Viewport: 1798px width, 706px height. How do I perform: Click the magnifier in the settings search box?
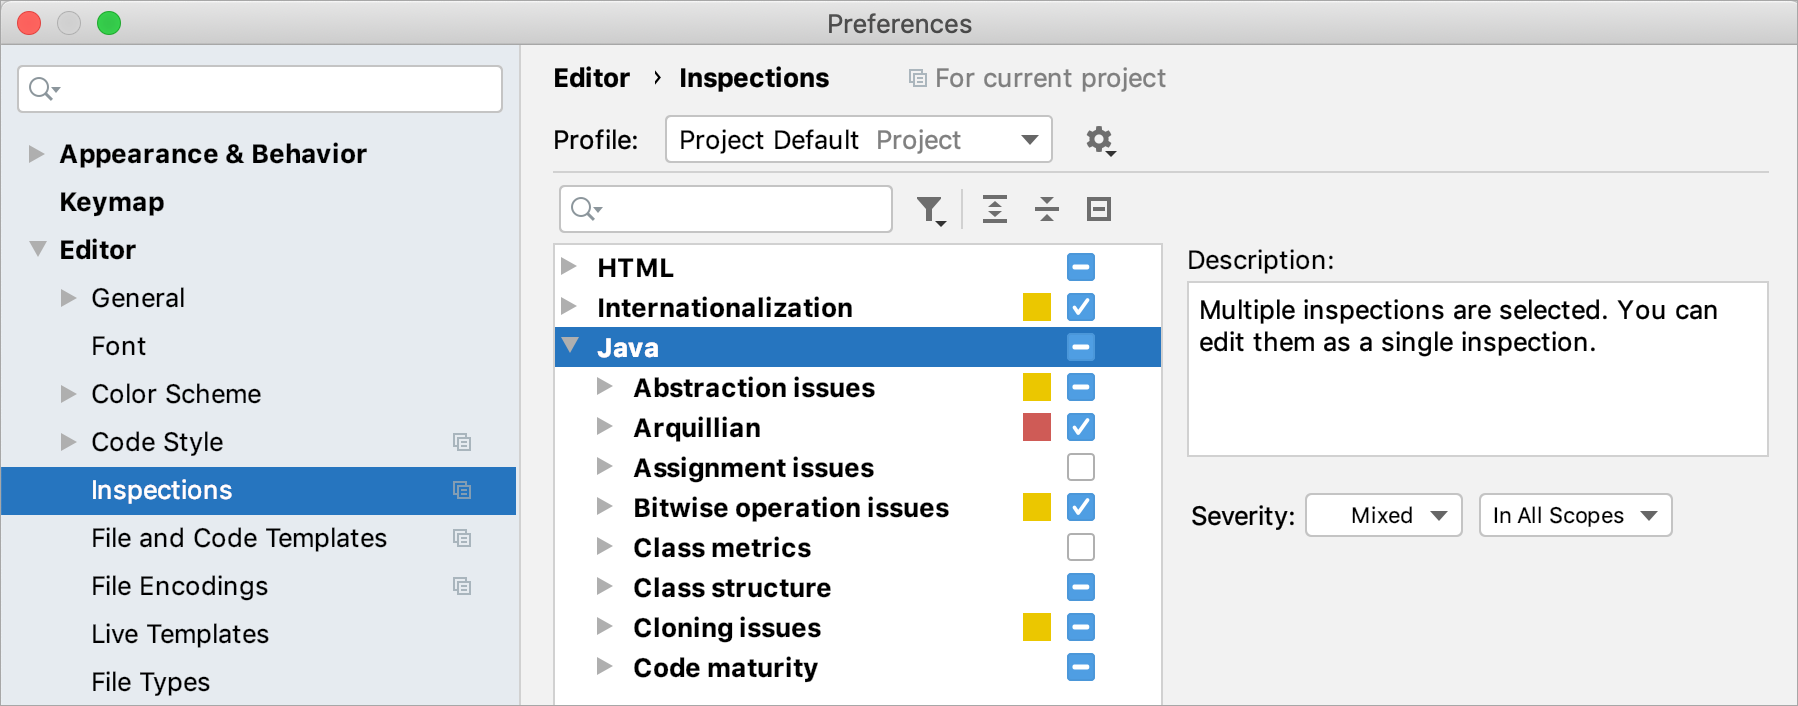click(x=44, y=89)
